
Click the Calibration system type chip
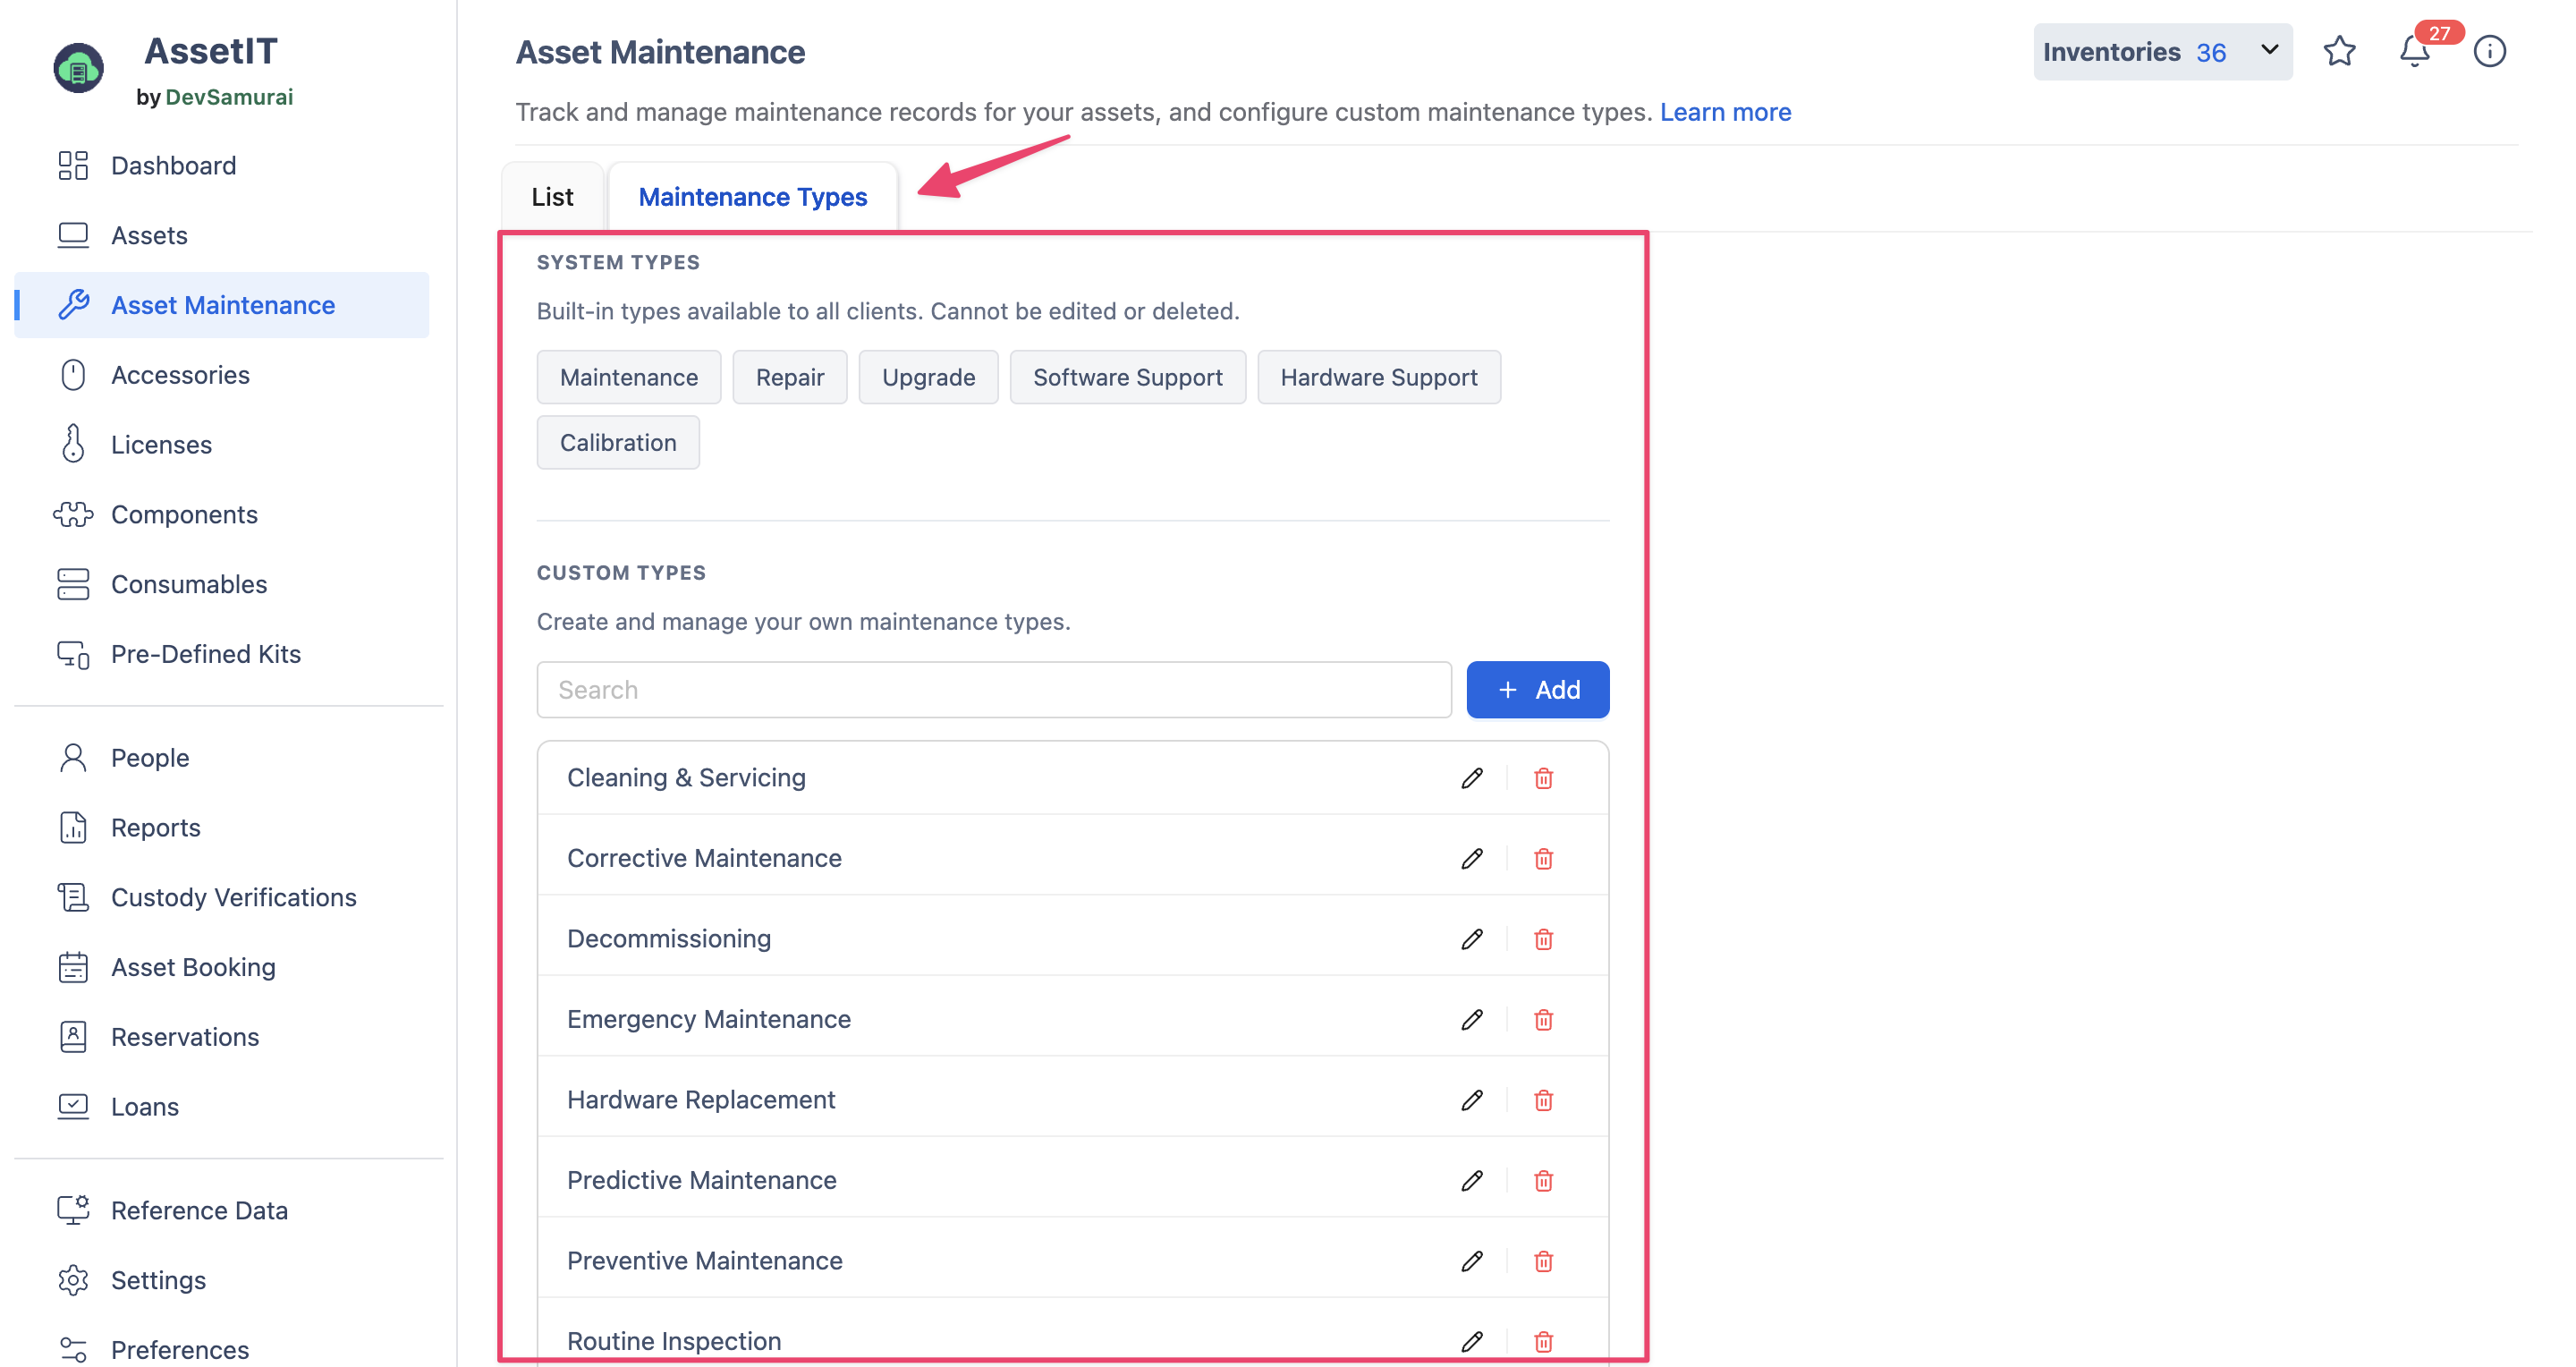[x=618, y=442]
